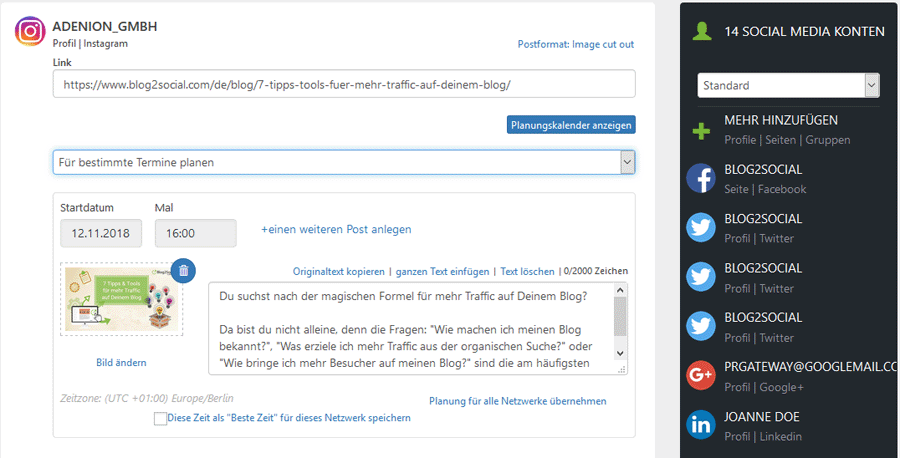
Task: Click the 0/2000 Zeichen counter
Action: point(596,271)
